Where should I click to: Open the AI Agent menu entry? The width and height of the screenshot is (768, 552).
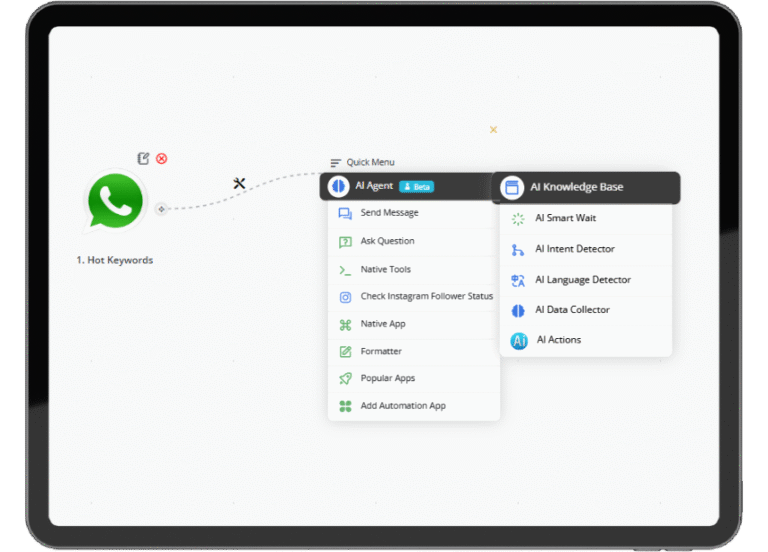coord(374,186)
